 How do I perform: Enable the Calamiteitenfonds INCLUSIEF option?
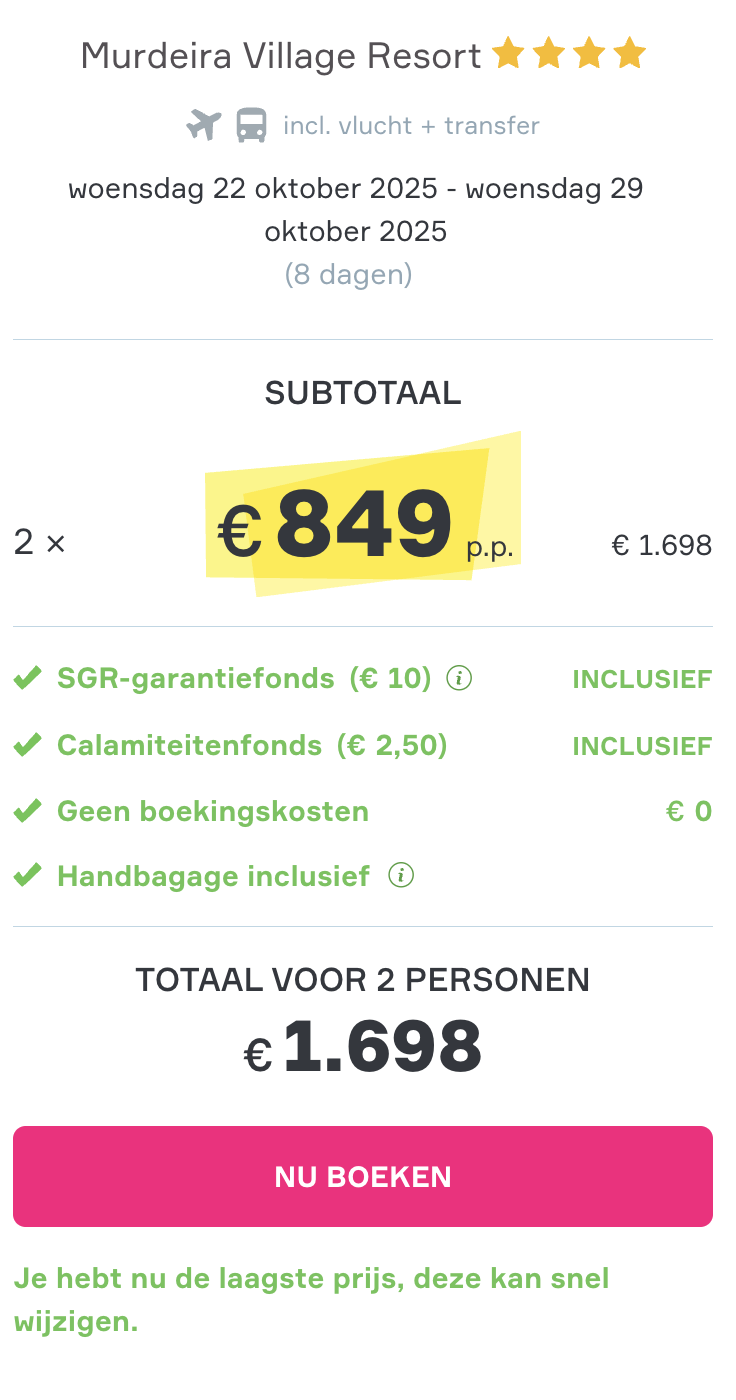pyautogui.click(x=642, y=745)
